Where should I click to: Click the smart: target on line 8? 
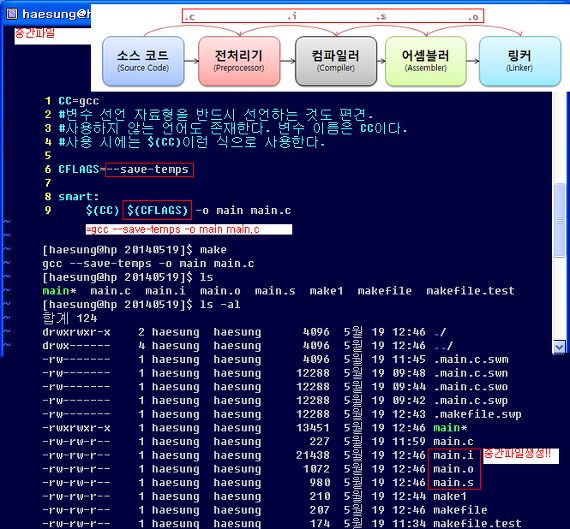(x=78, y=197)
